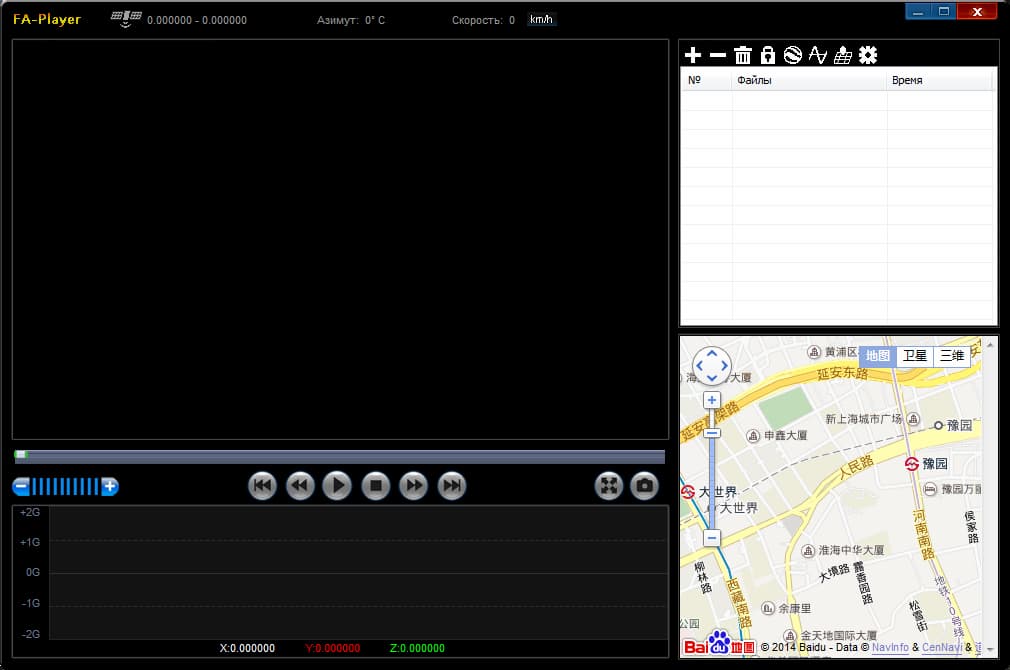Click the X:0.000000 axis value
The width and height of the screenshot is (1010, 670).
(247, 648)
